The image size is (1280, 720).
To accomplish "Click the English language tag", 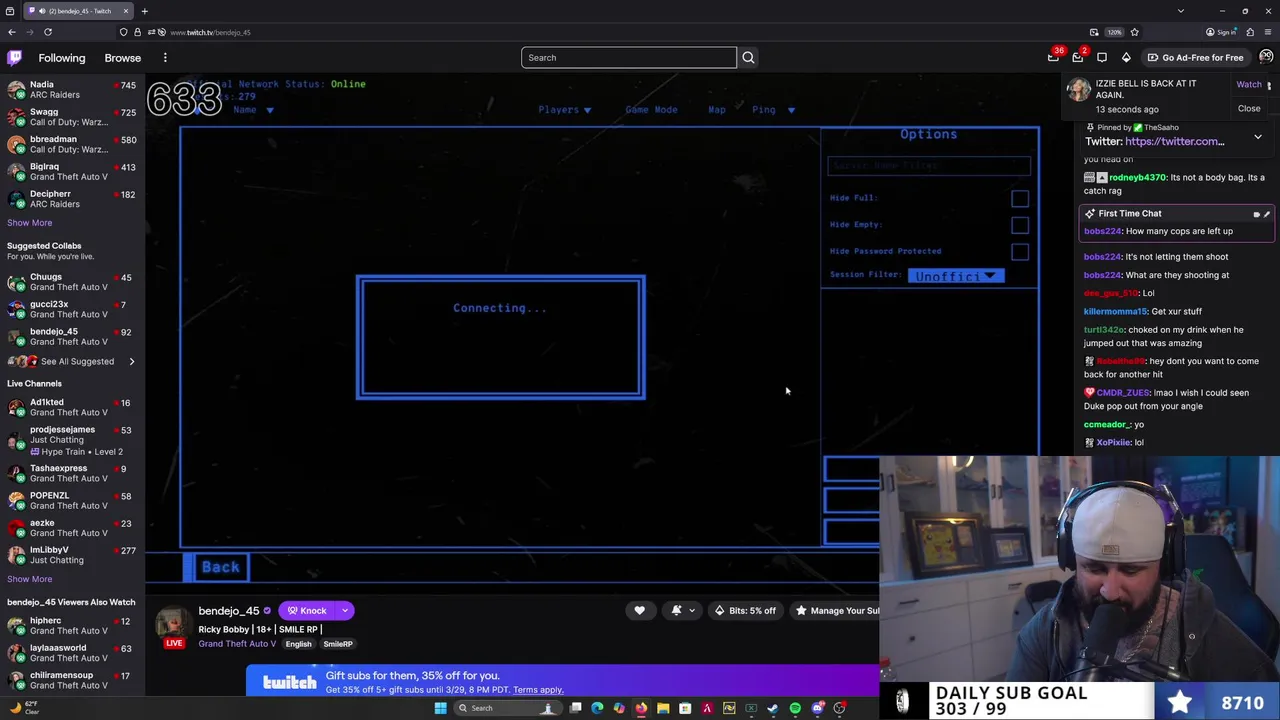I will (298, 644).
